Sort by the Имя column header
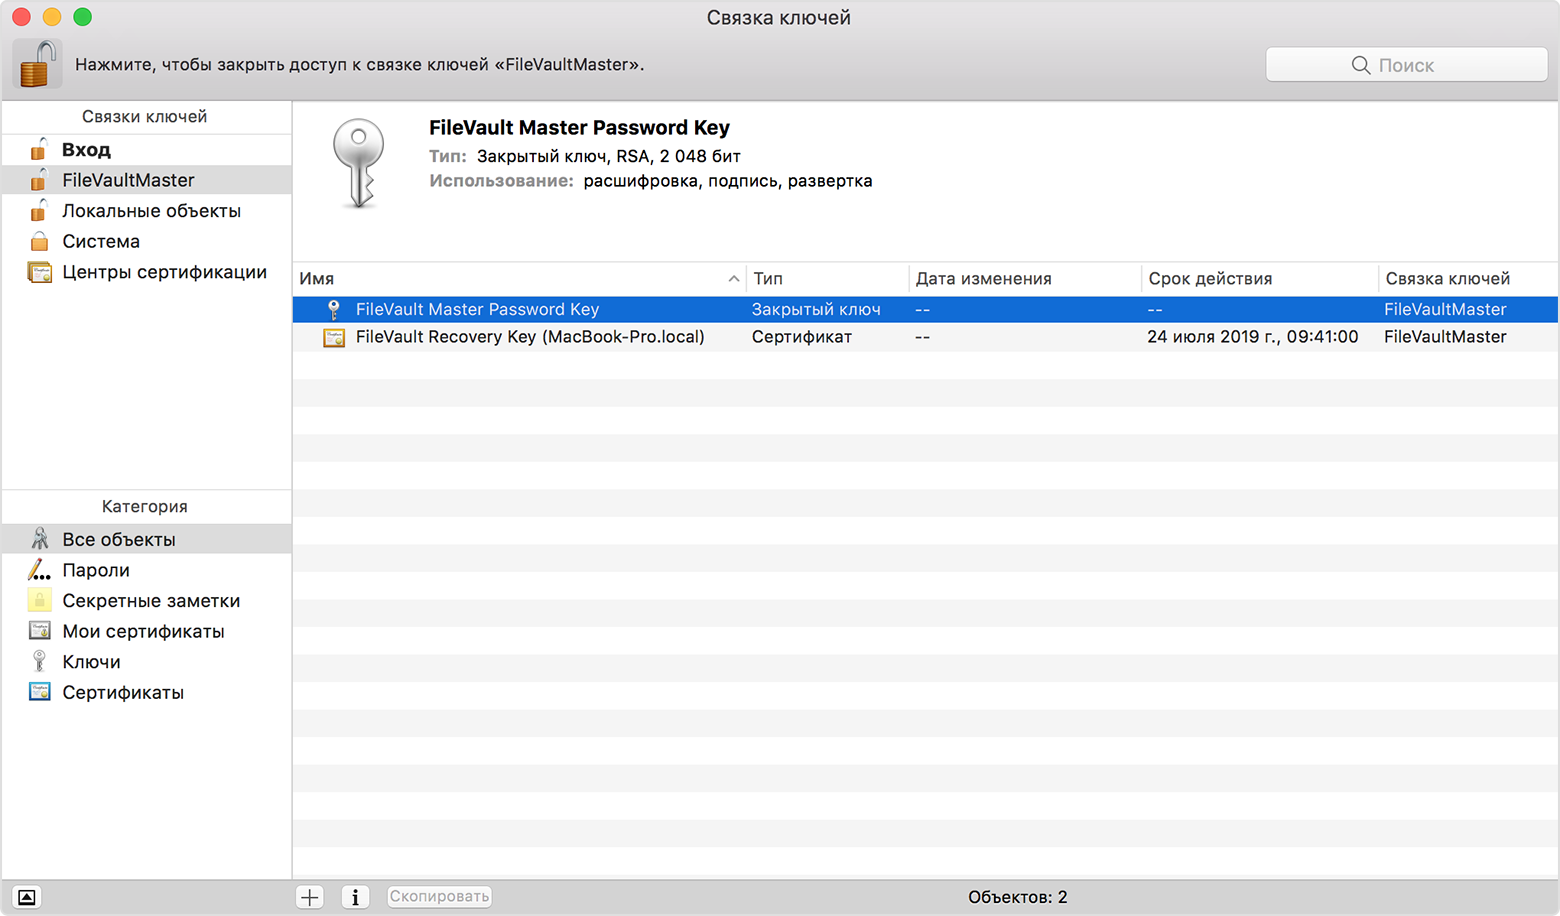 (x=519, y=279)
